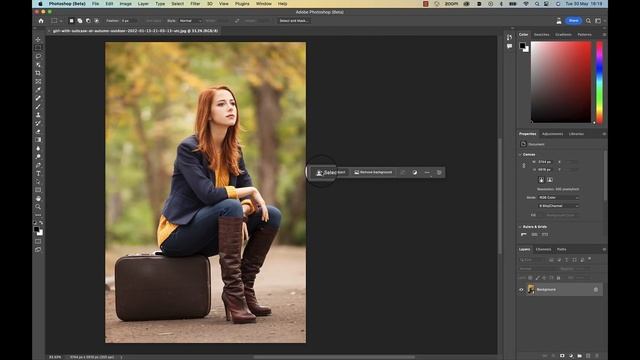The width and height of the screenshot is (640, 360).
Task: Select the Clone Stamp tool
Action: (38, 115)
